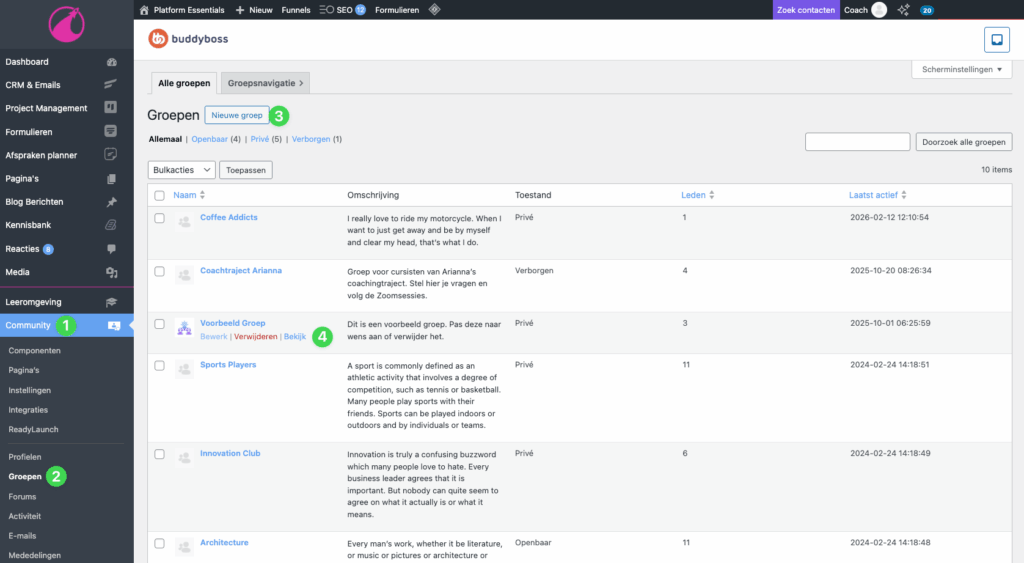Toggle the select-all checkbox in table header
Image resolution: width=1024 pixels, height=563 pixels.
point(160,195)
